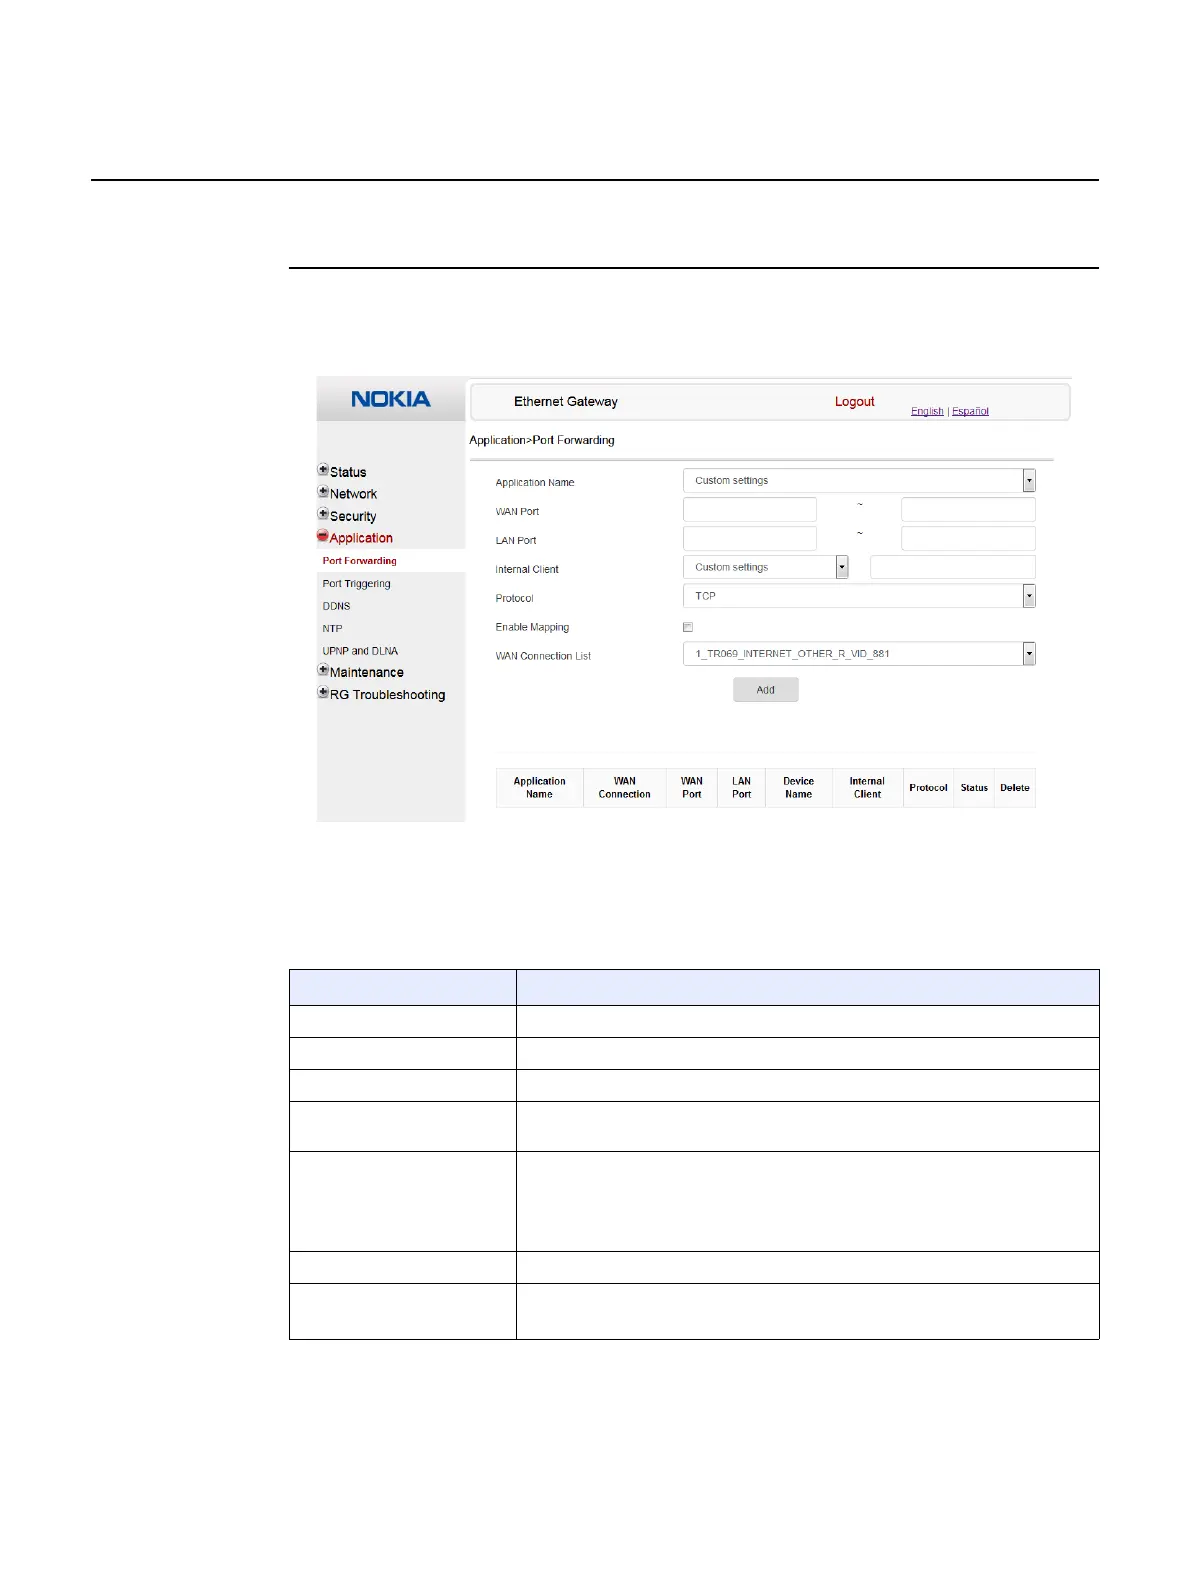Toggle the Enable Mapping checkbox
The width and height of the screenshot is (1190, 1584).
click(x=688, y=627)
